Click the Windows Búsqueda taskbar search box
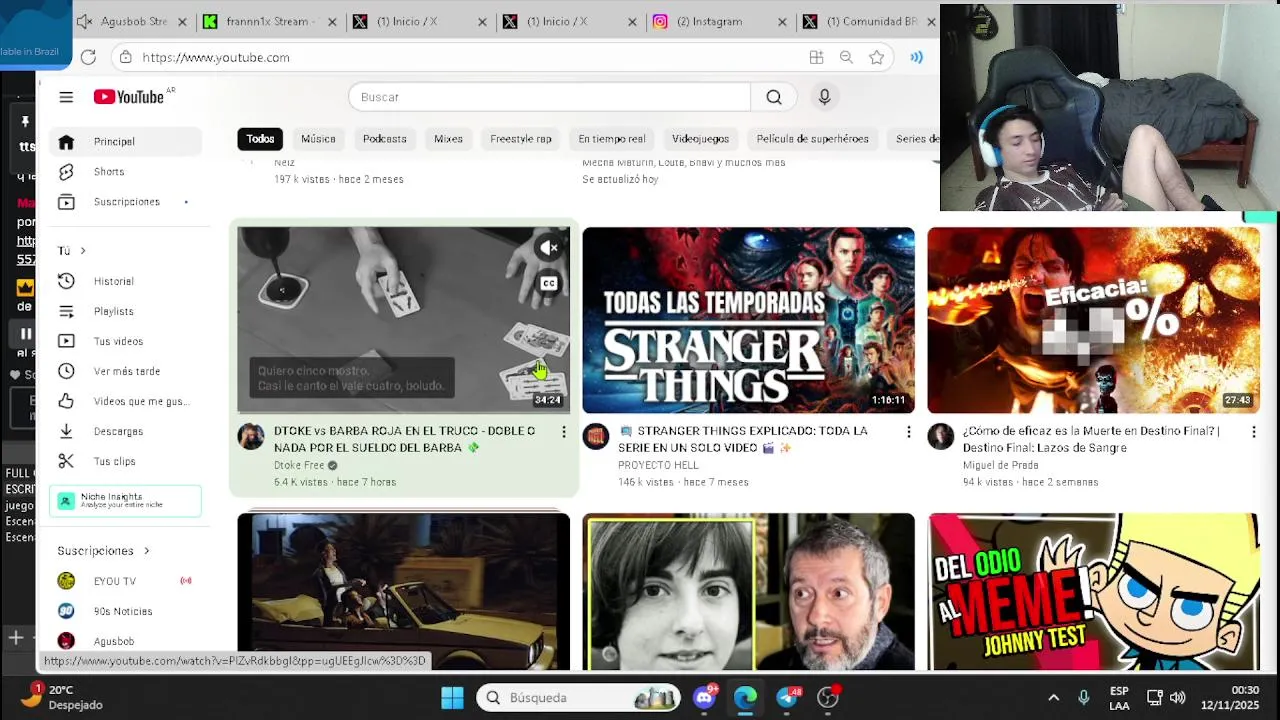This screenshot has height=720, width=1280. click(578, 697)
